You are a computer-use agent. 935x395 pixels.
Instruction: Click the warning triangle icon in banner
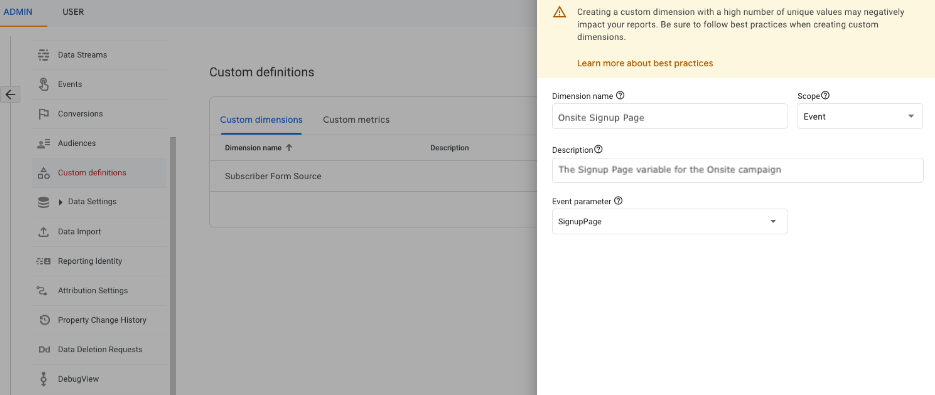(559, 12)
